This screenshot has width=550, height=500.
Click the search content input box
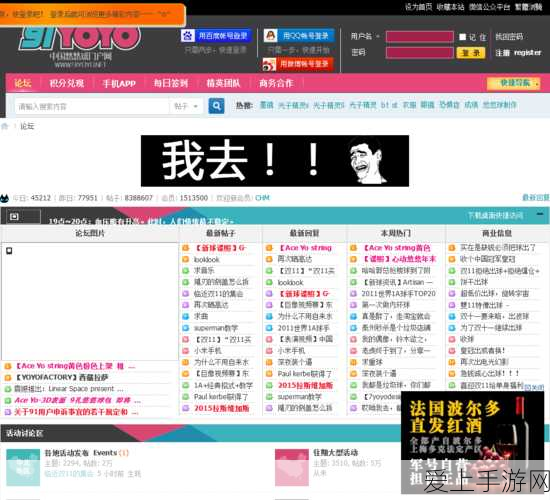pyautogui.click(x=92, y=106)
